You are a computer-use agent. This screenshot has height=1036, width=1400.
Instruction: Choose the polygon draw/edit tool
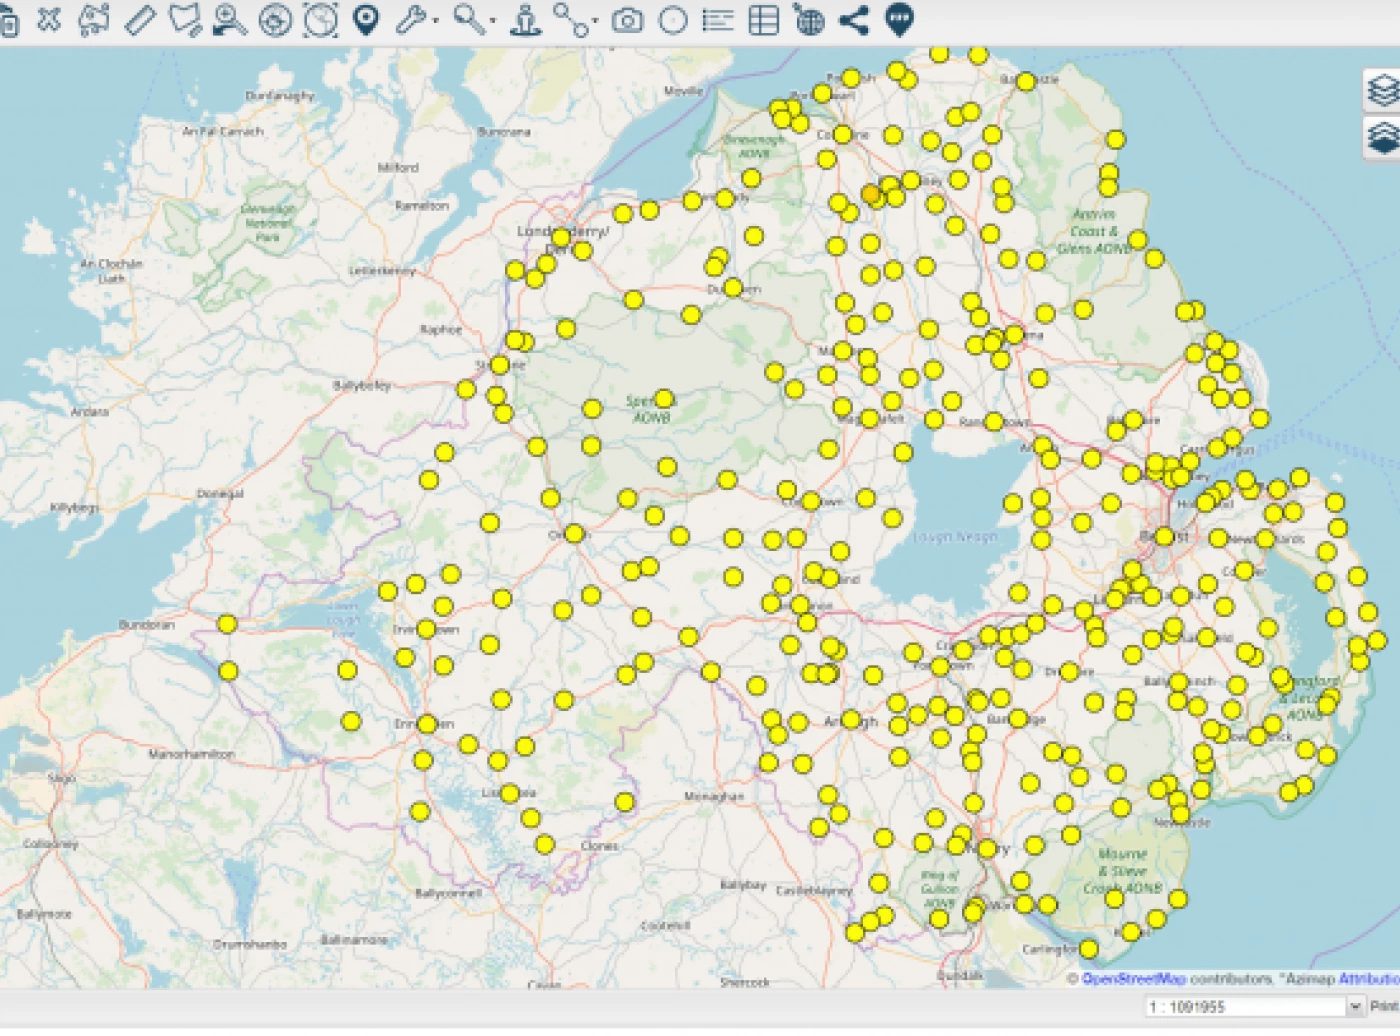pyautogui.click(x=185, y=19)
